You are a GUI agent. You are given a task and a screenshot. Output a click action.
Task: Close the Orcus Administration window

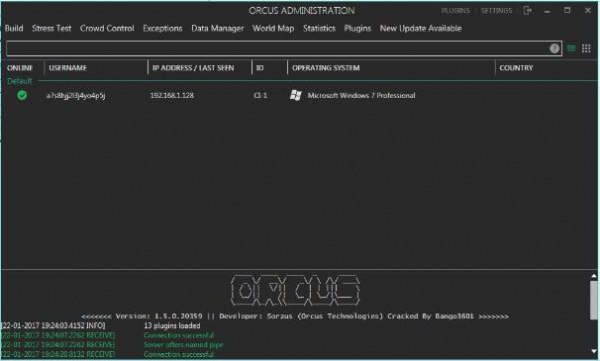pyautogui.click(x=588, y=10)
